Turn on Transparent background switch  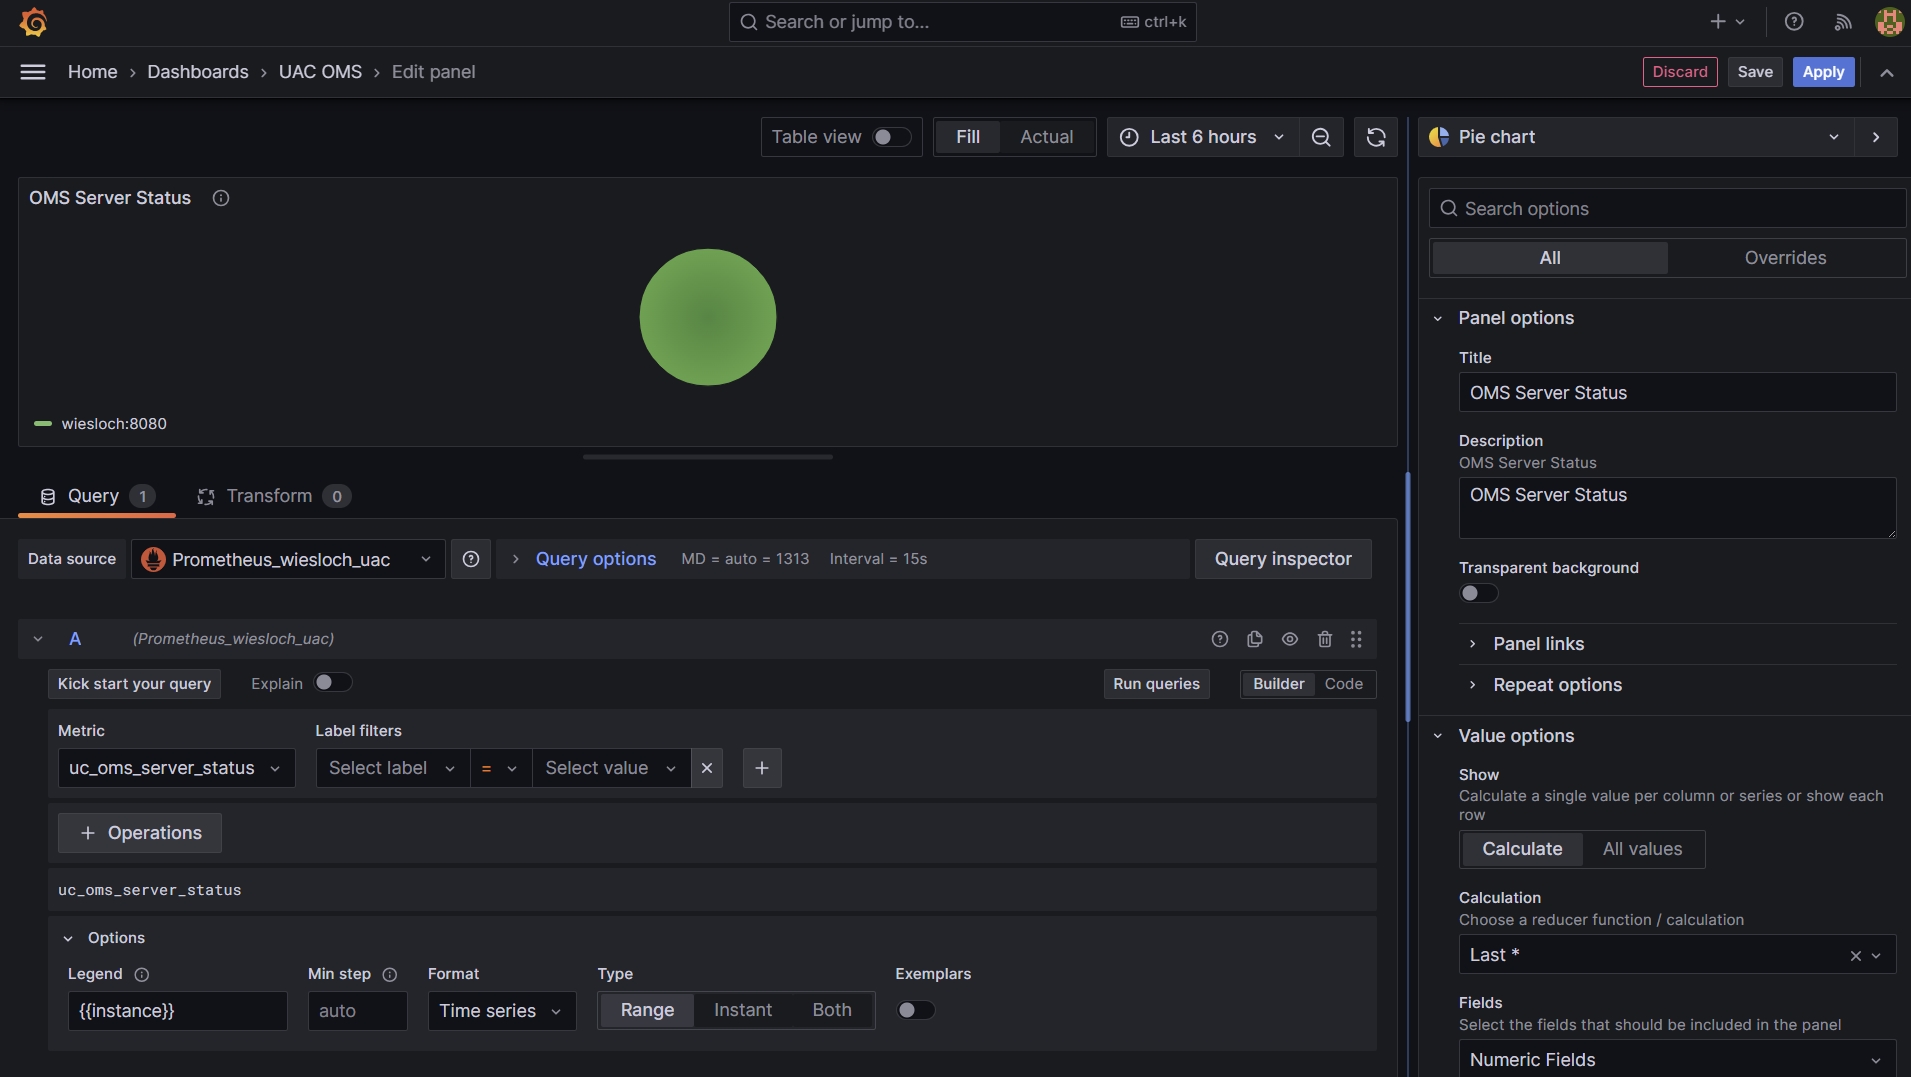click(1478, 593)
